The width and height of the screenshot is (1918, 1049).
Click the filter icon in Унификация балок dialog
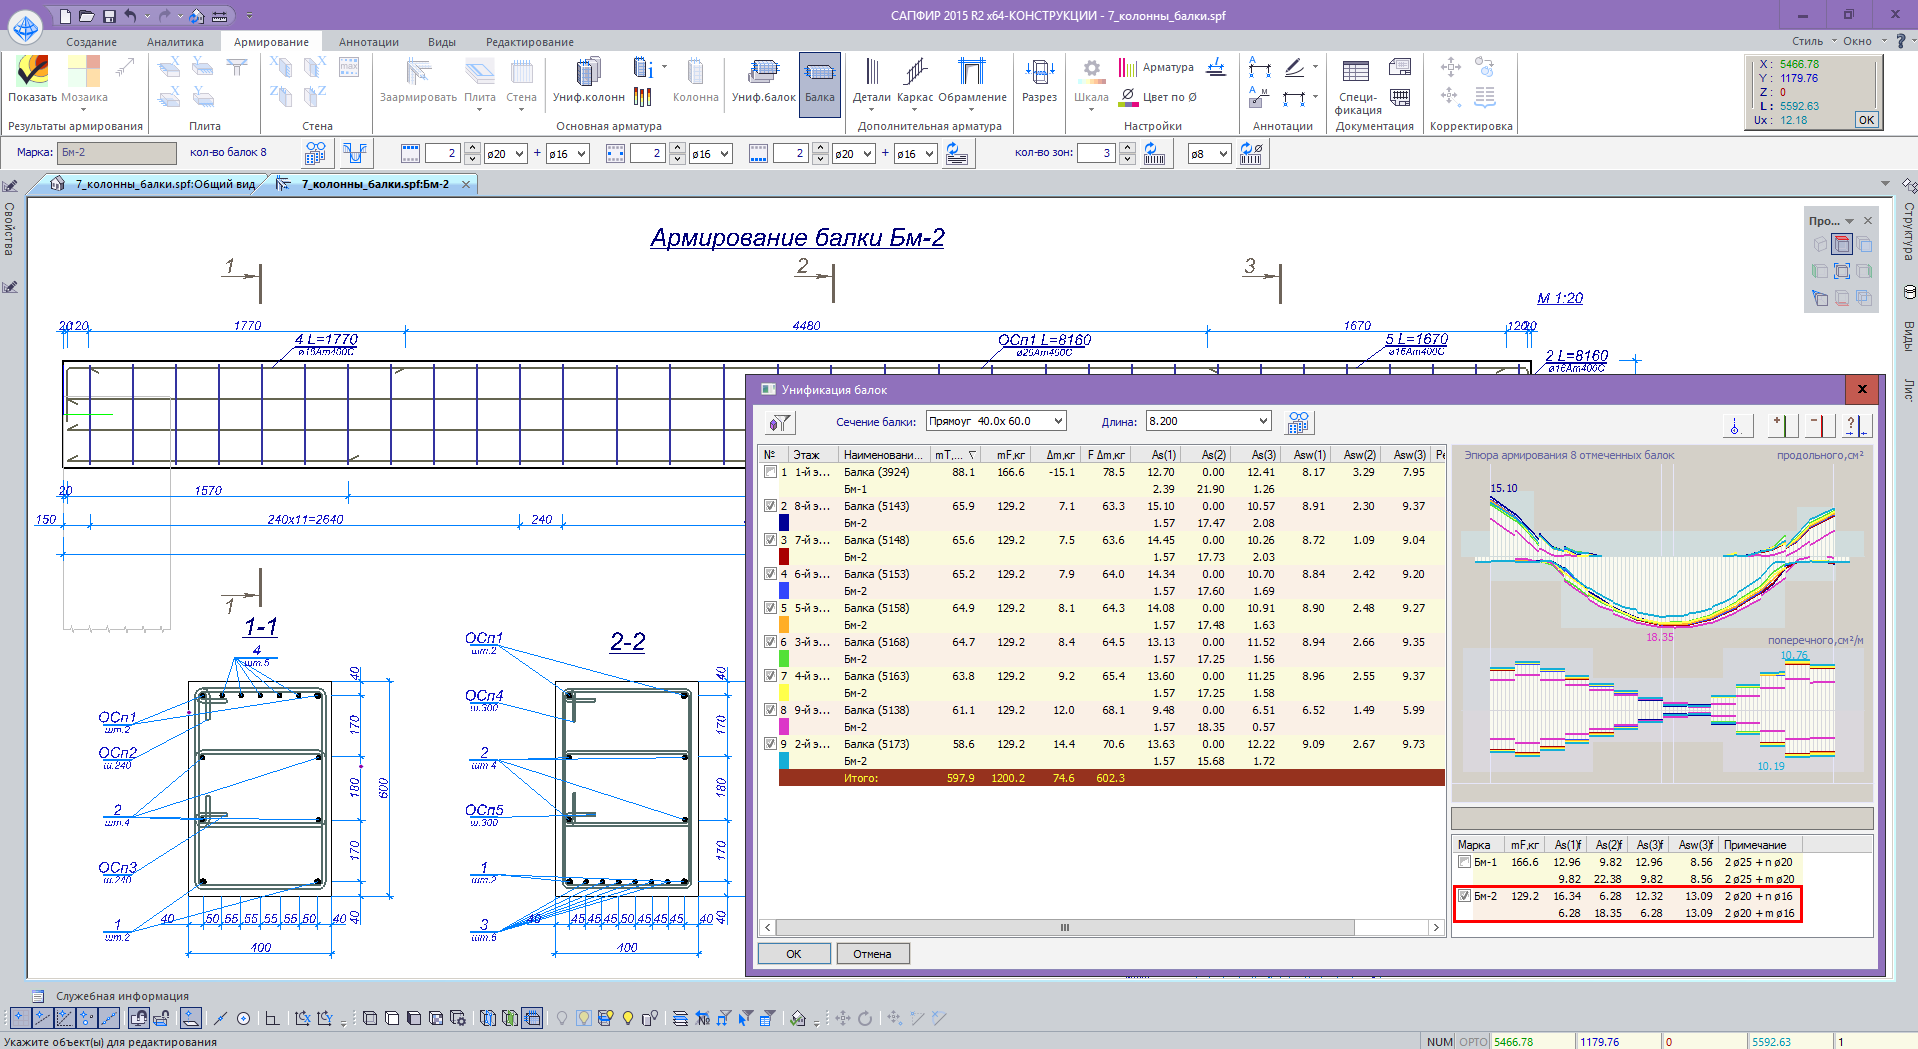[779, 423]
